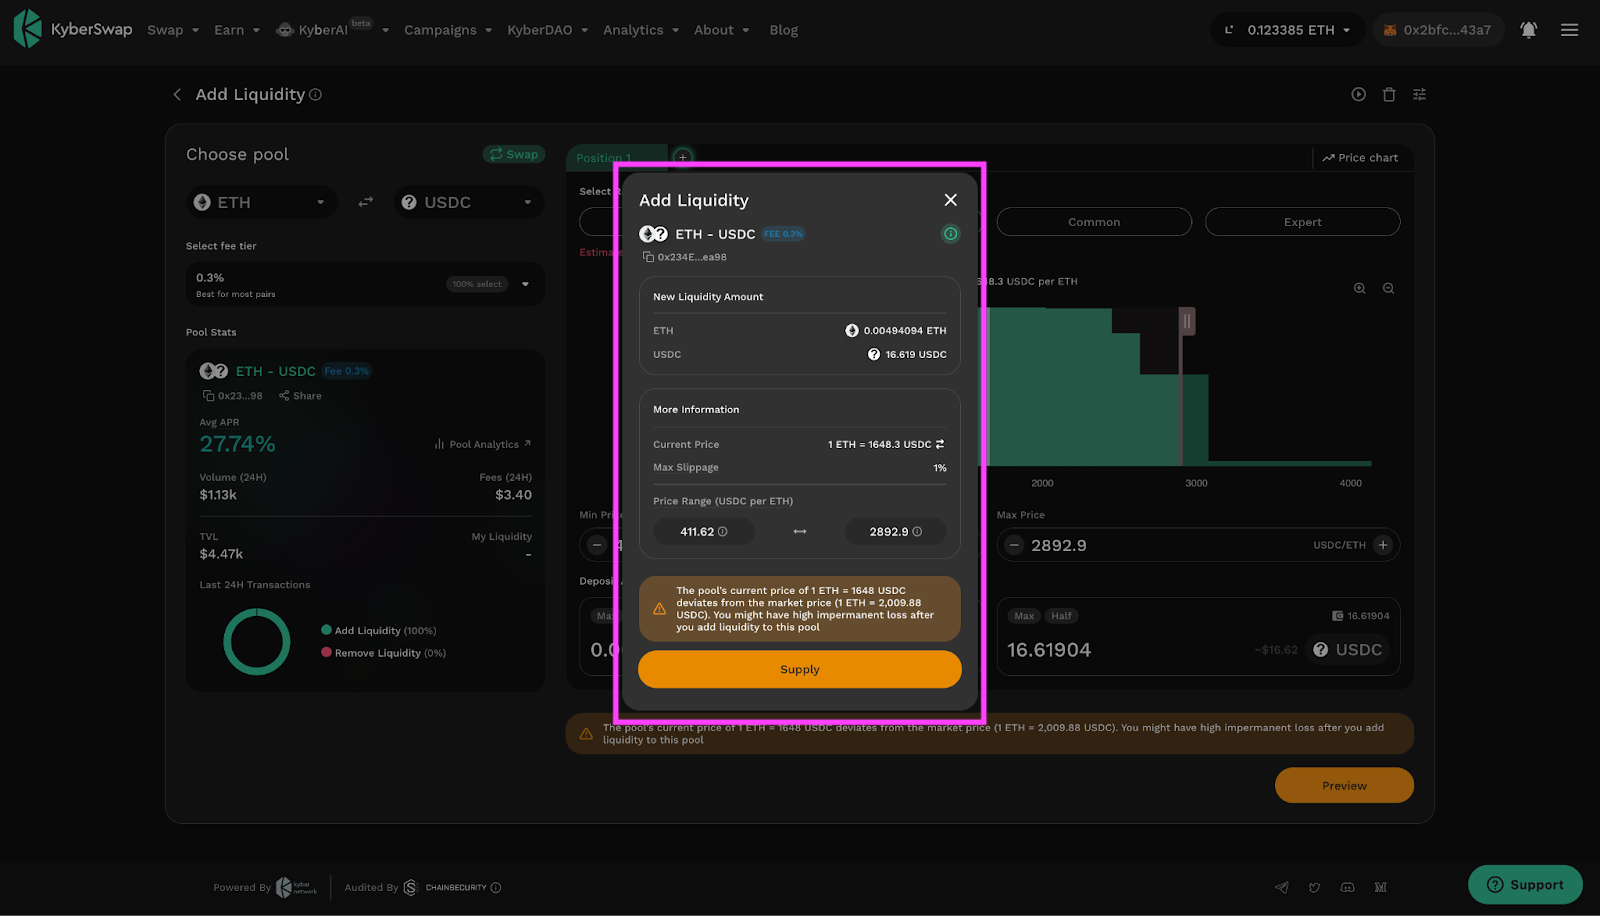
Task: Open the tutorial play icon
Action: coord(1358,94)
